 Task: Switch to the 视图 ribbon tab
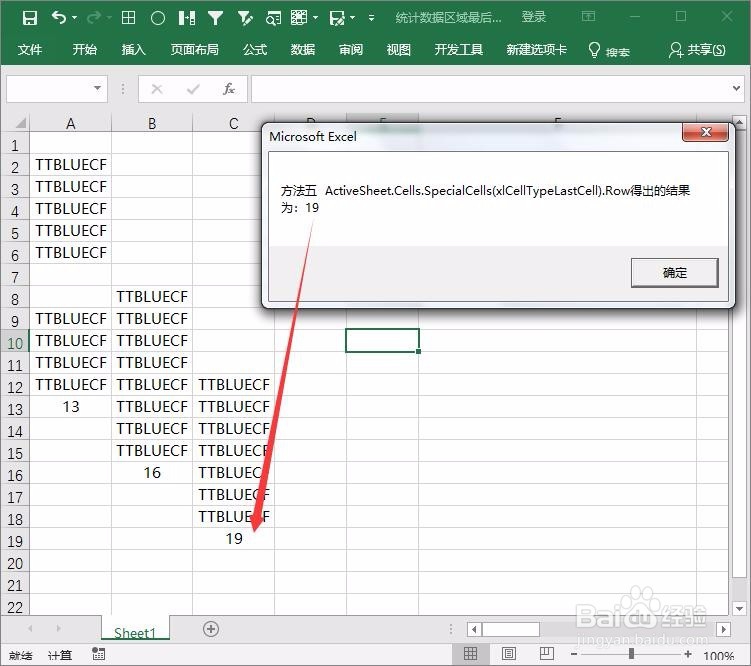[x=398, y=49]
